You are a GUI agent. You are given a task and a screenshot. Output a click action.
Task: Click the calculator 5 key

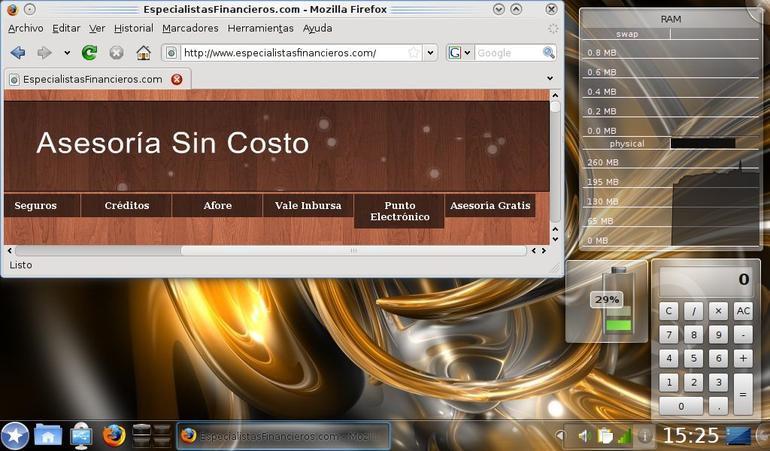point(693,358)
